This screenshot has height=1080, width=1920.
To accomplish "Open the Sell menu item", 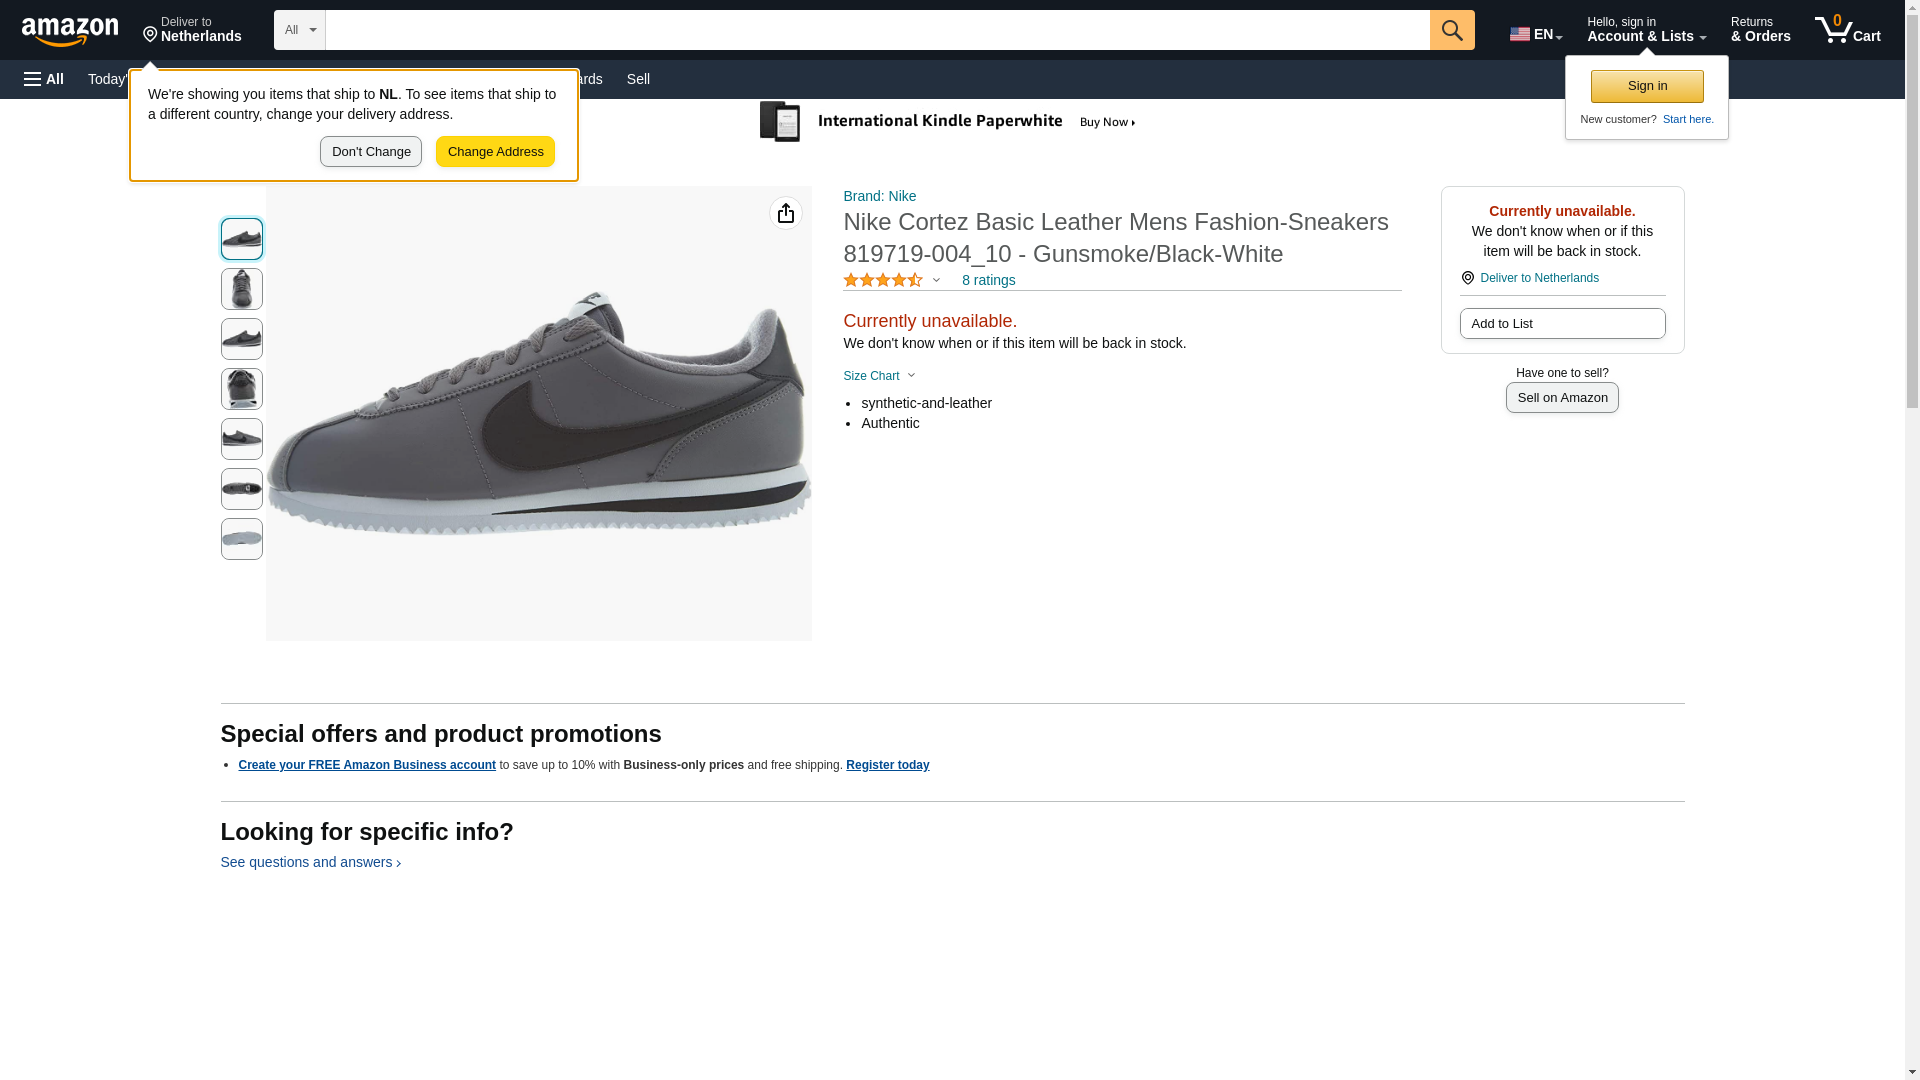I will [638, 79].
